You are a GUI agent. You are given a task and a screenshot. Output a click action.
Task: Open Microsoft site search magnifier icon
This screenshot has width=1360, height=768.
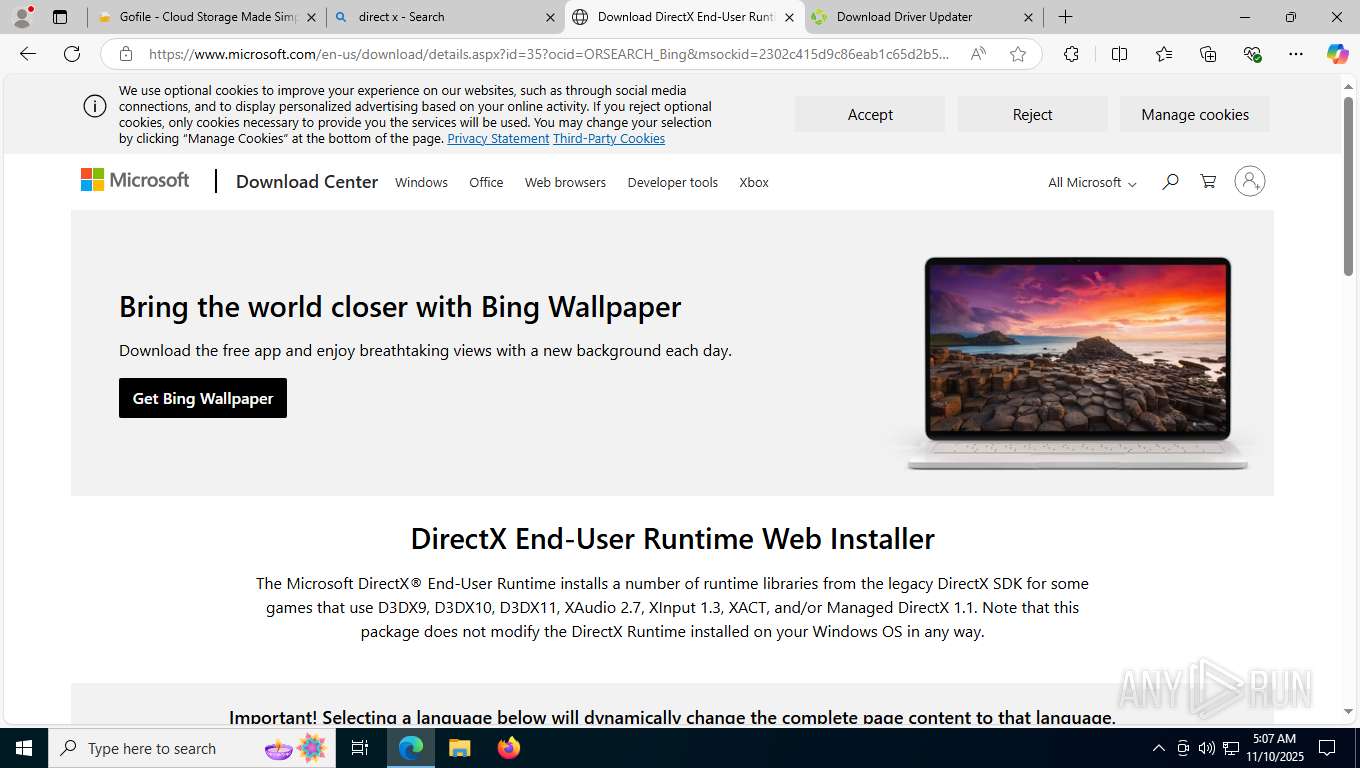point(1170,181)
